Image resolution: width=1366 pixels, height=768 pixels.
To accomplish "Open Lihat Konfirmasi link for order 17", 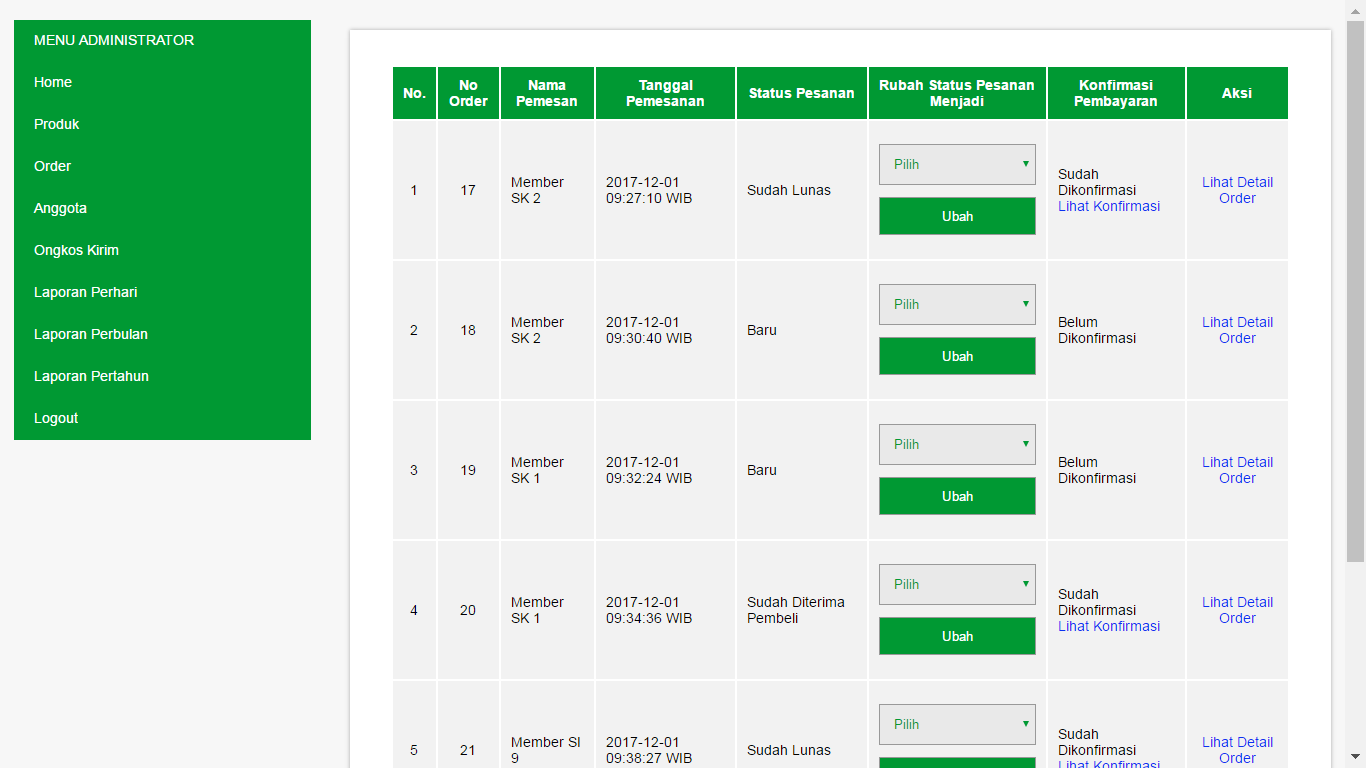I will tap(1108, 206).
